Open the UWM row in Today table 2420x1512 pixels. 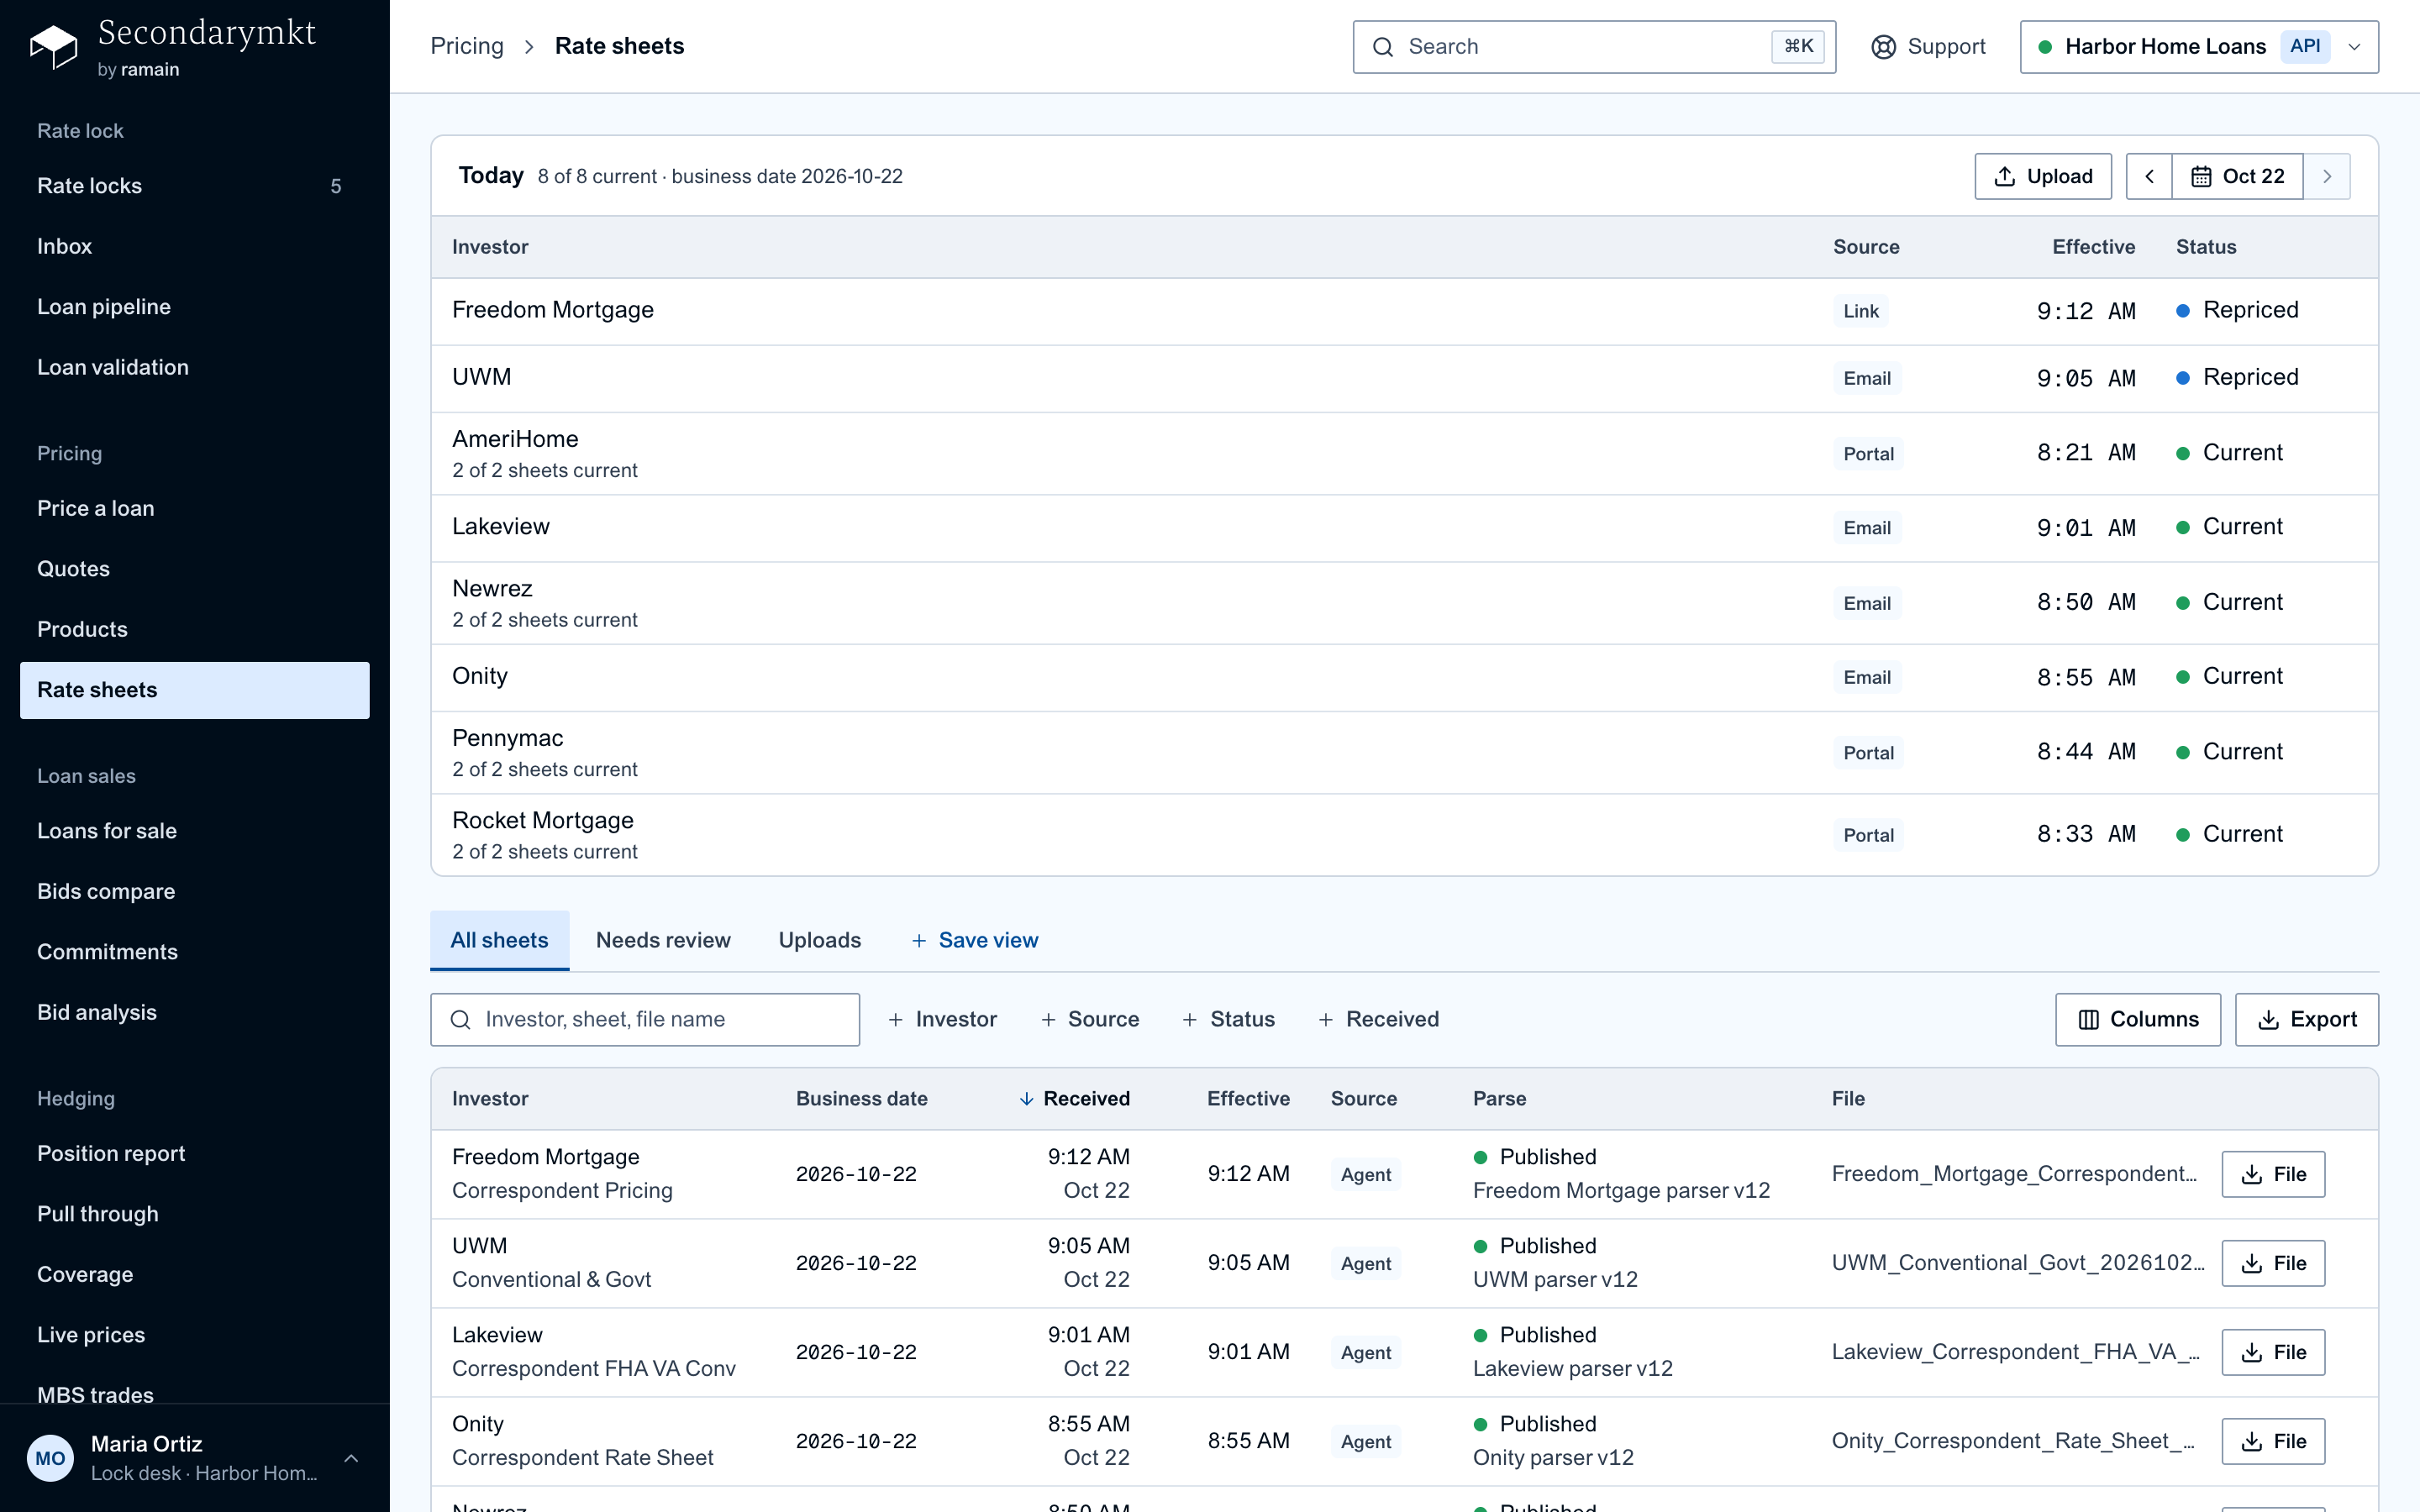click(1404, 378)
